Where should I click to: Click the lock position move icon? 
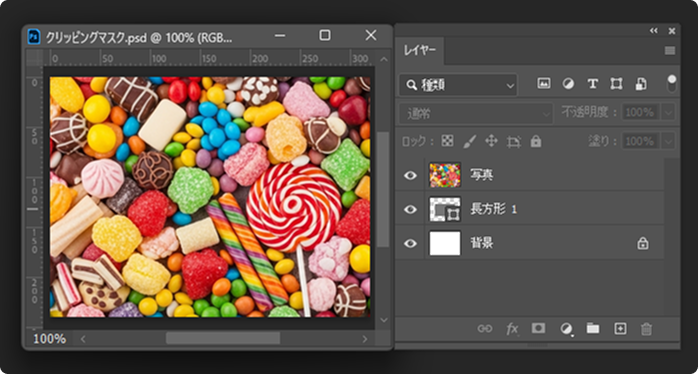491,142
